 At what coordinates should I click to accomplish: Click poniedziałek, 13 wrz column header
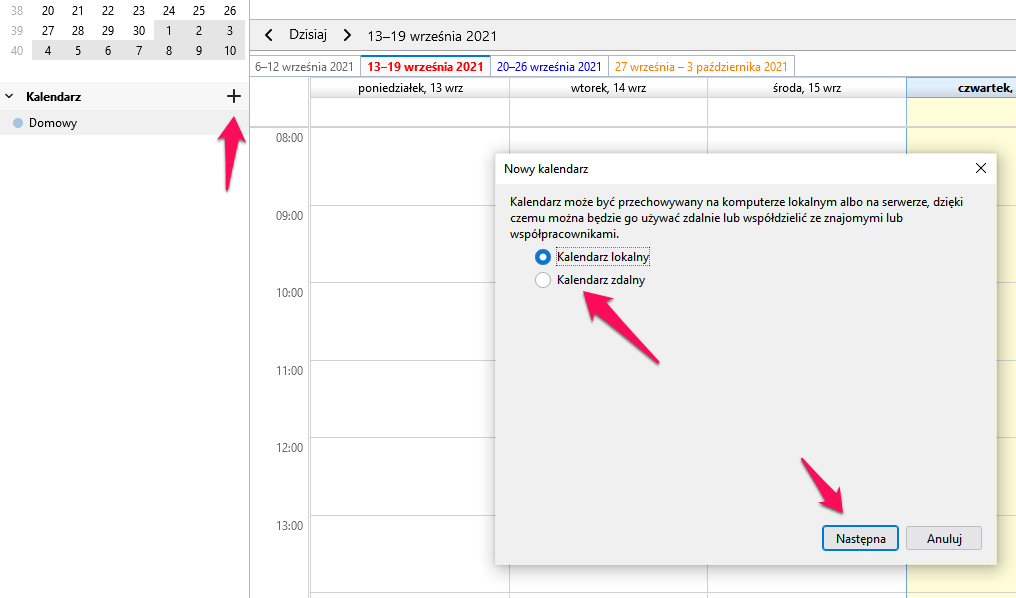[410, 88]
